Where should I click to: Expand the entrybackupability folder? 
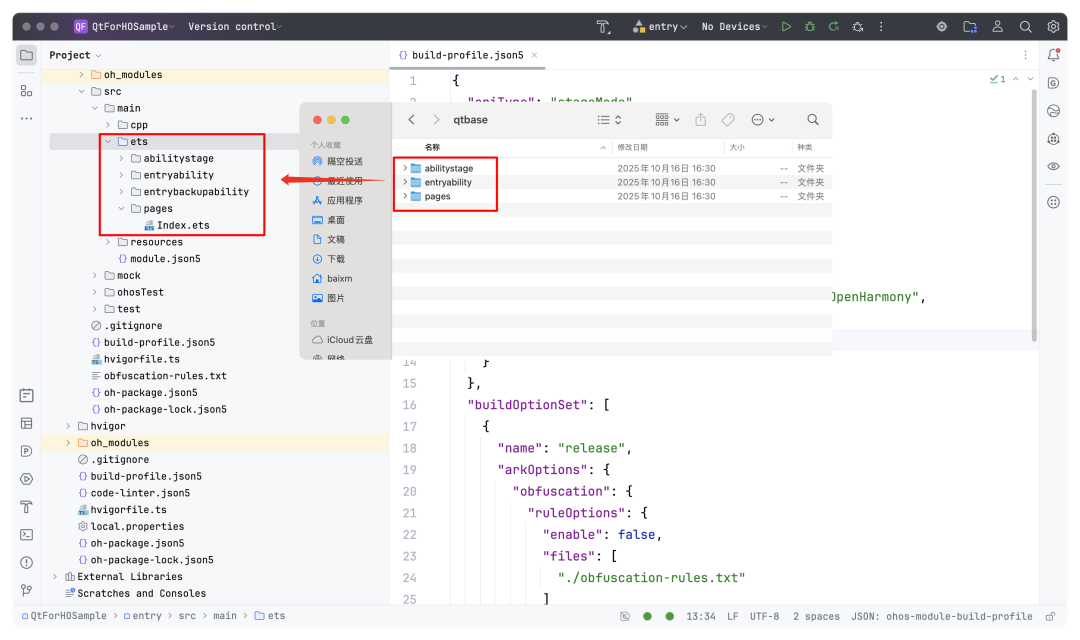(x=121, y=192)
